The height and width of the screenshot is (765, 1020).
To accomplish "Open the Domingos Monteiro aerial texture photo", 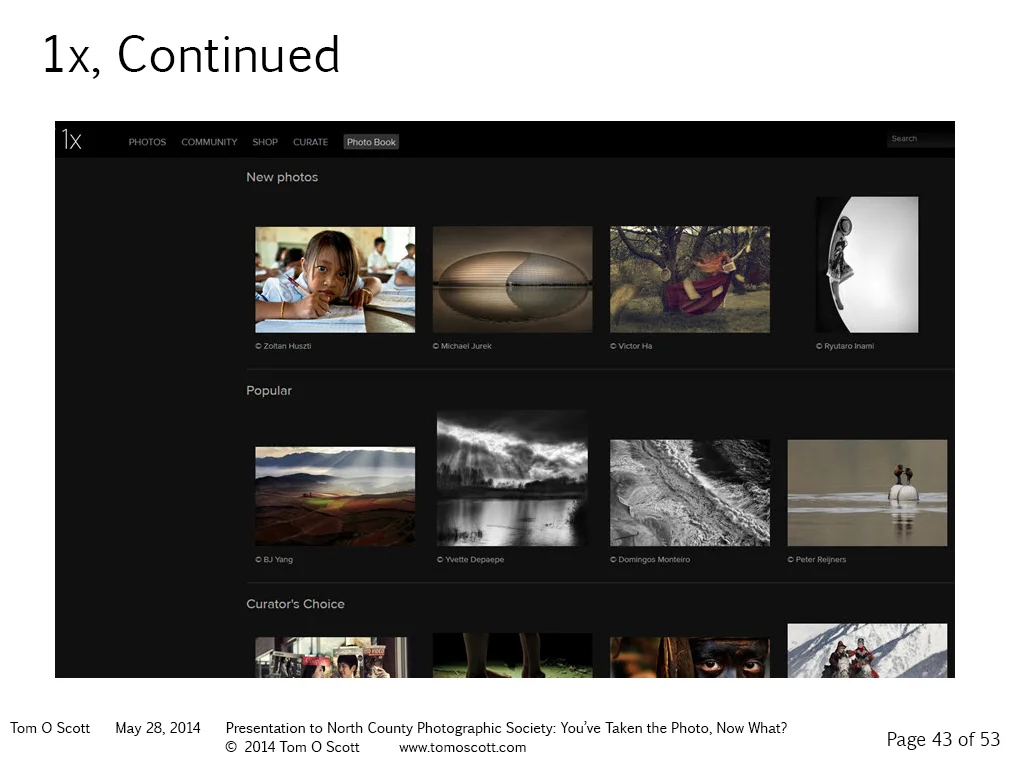I will (690, 493).
